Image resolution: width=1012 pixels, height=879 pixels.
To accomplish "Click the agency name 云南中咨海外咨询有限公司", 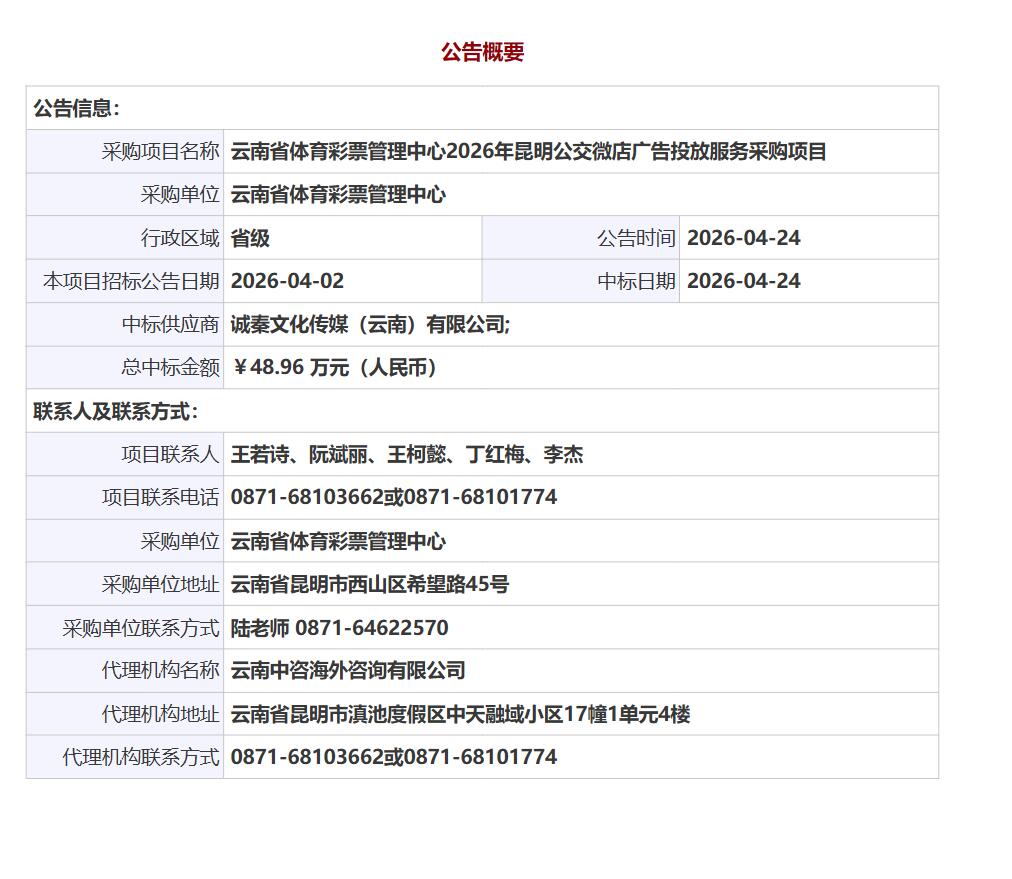I will pyautogui.click(x=348, y=671).
